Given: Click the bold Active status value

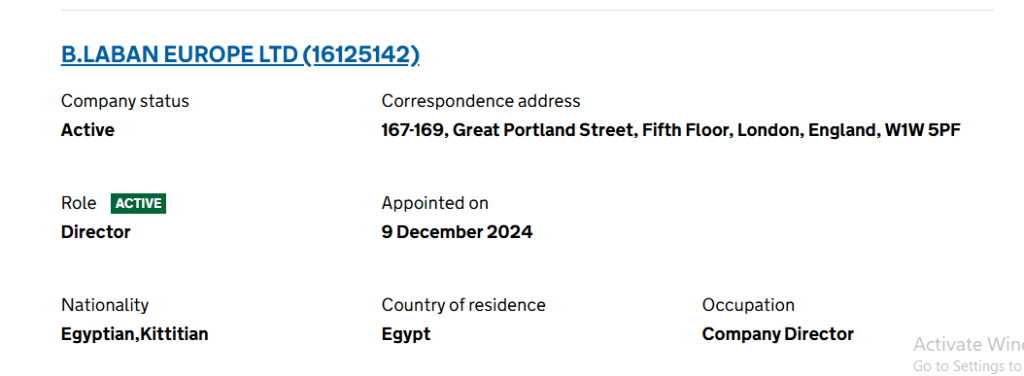Looking at the screenshot, I should point(88,130).
